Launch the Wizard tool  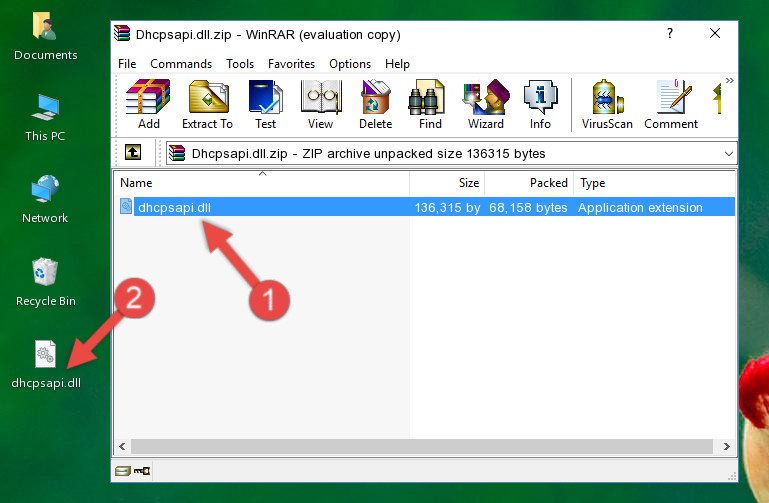pos(486,104)
